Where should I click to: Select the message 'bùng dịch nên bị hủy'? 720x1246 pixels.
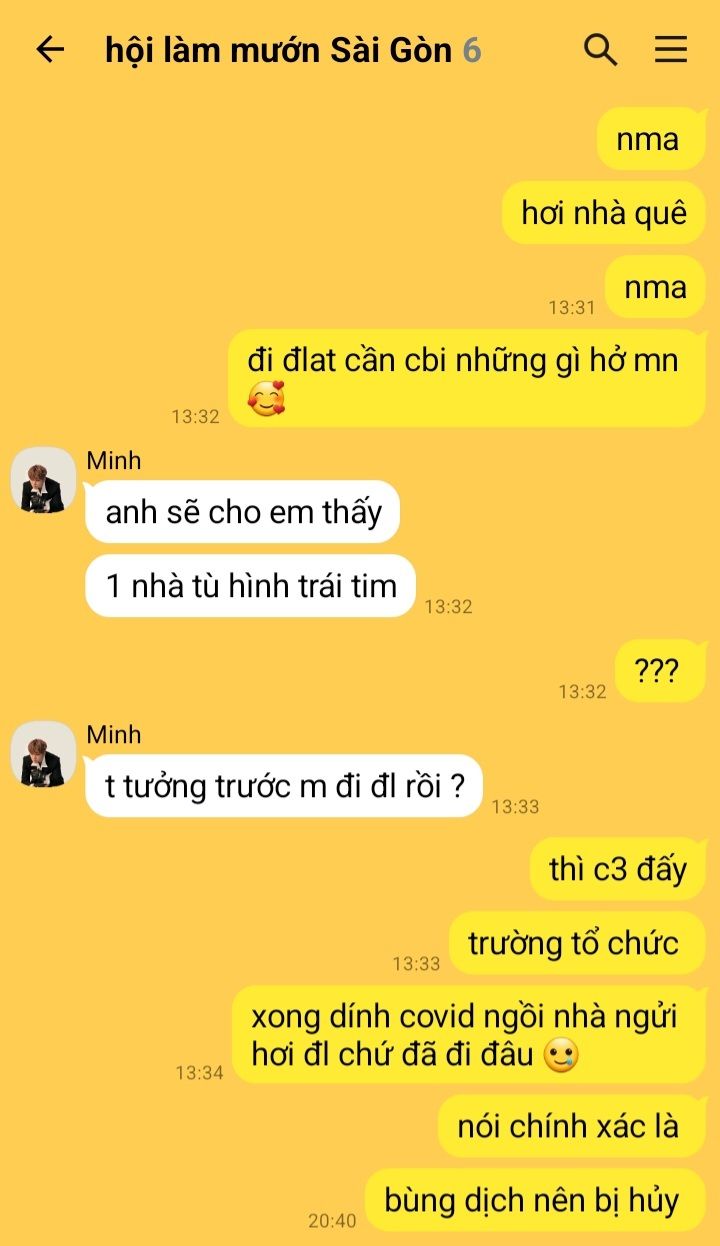click(535, 1200)
